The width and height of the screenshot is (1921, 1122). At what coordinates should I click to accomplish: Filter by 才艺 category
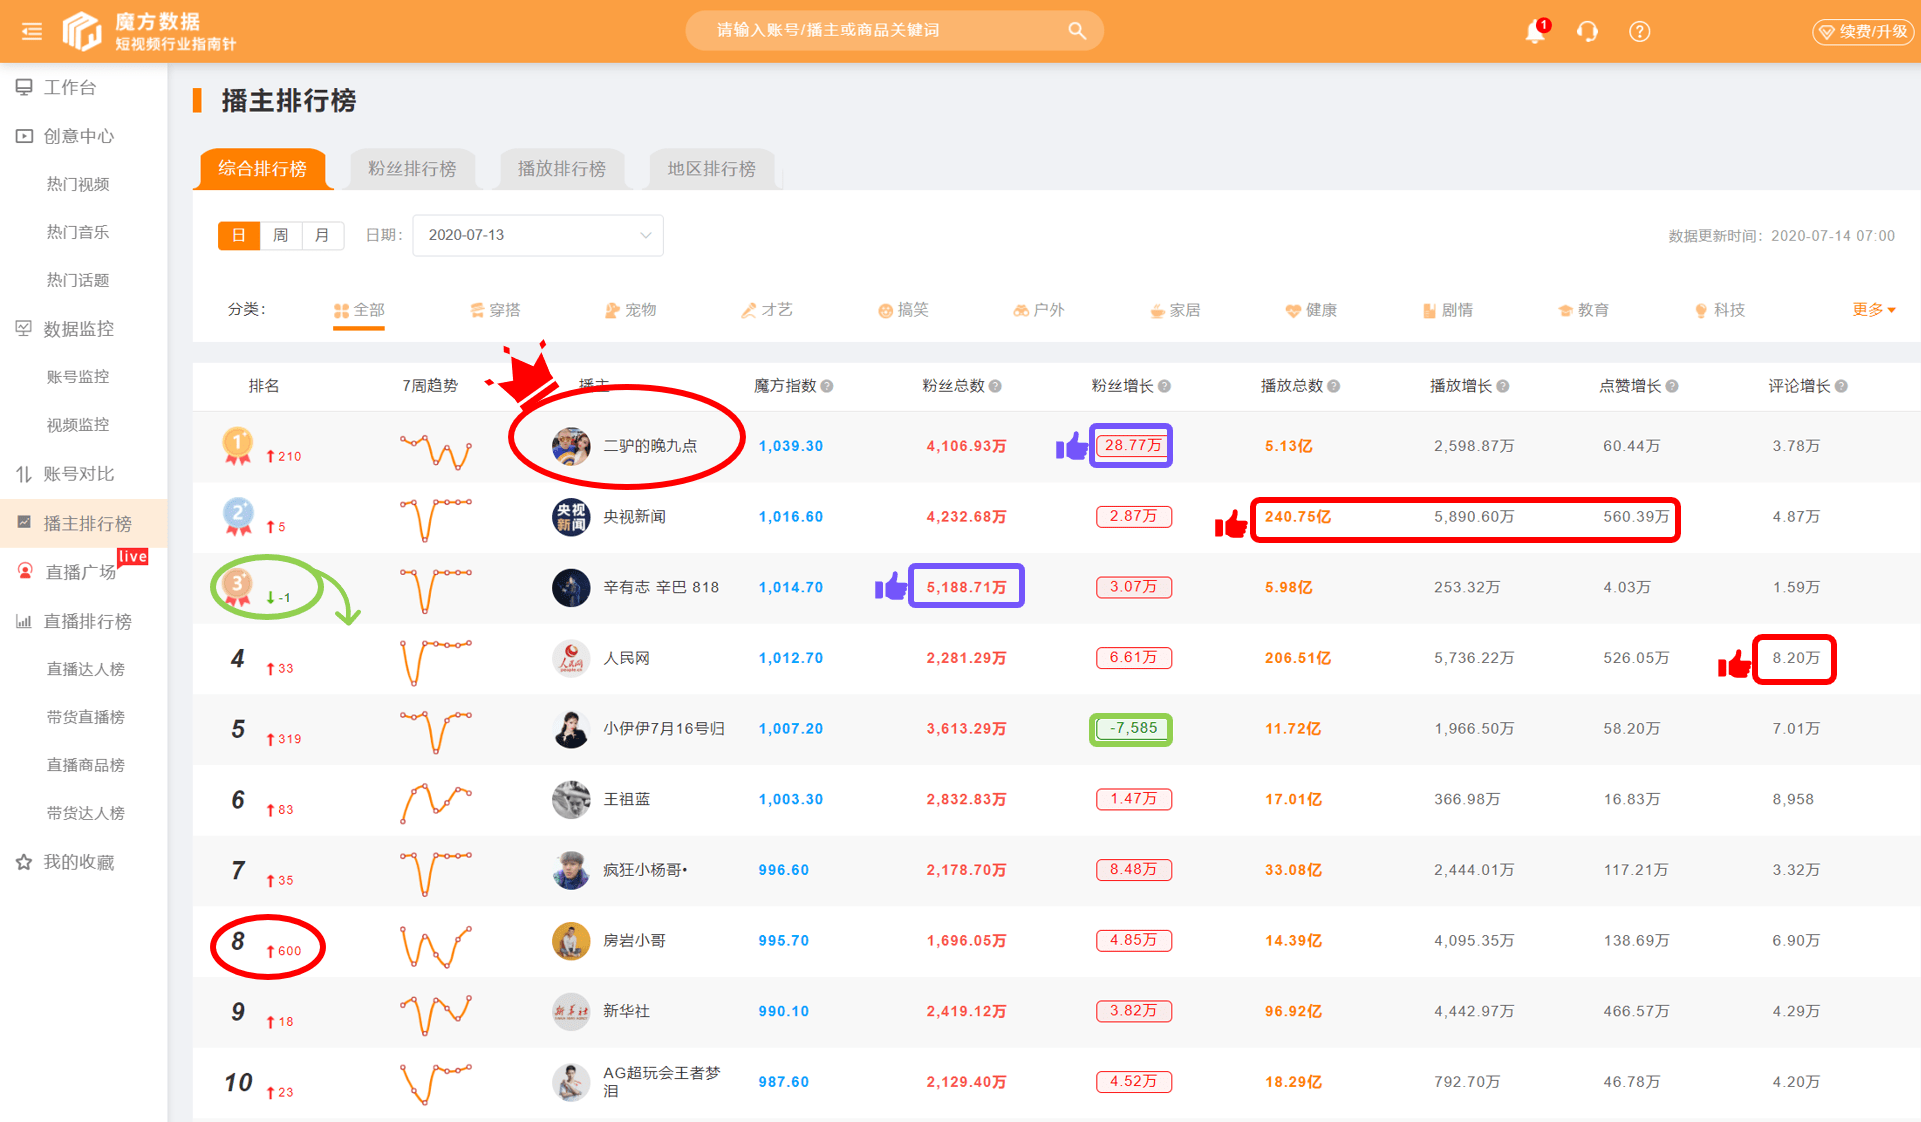(767, 310)
